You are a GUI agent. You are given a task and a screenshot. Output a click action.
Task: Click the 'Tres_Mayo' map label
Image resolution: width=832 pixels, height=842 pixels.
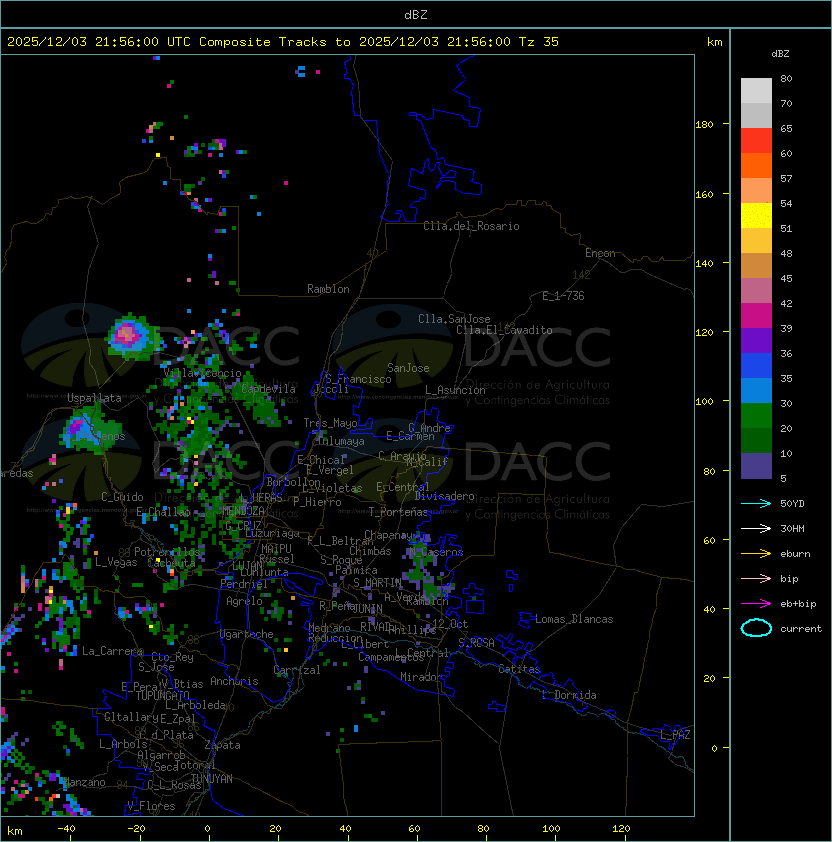click(x=330, y=423)
